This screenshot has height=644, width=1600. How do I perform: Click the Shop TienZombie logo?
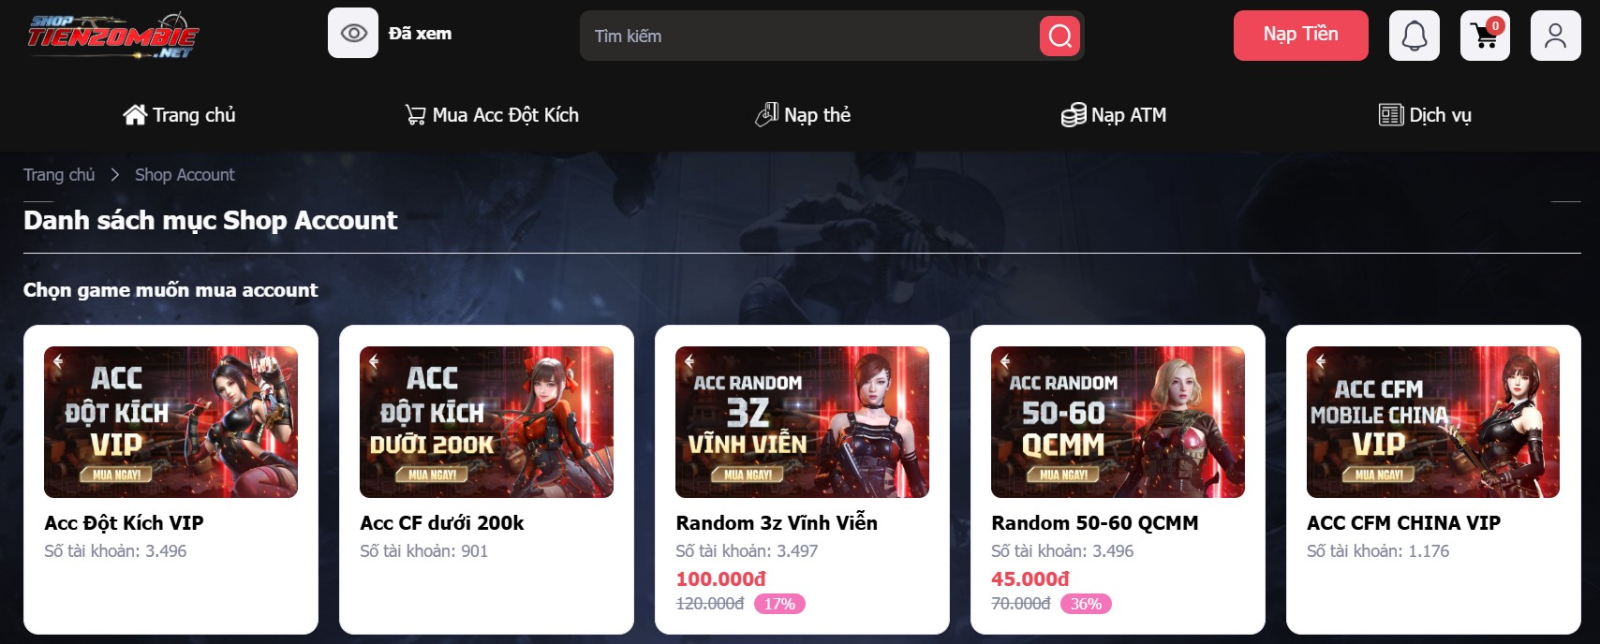tap(113, 36)
